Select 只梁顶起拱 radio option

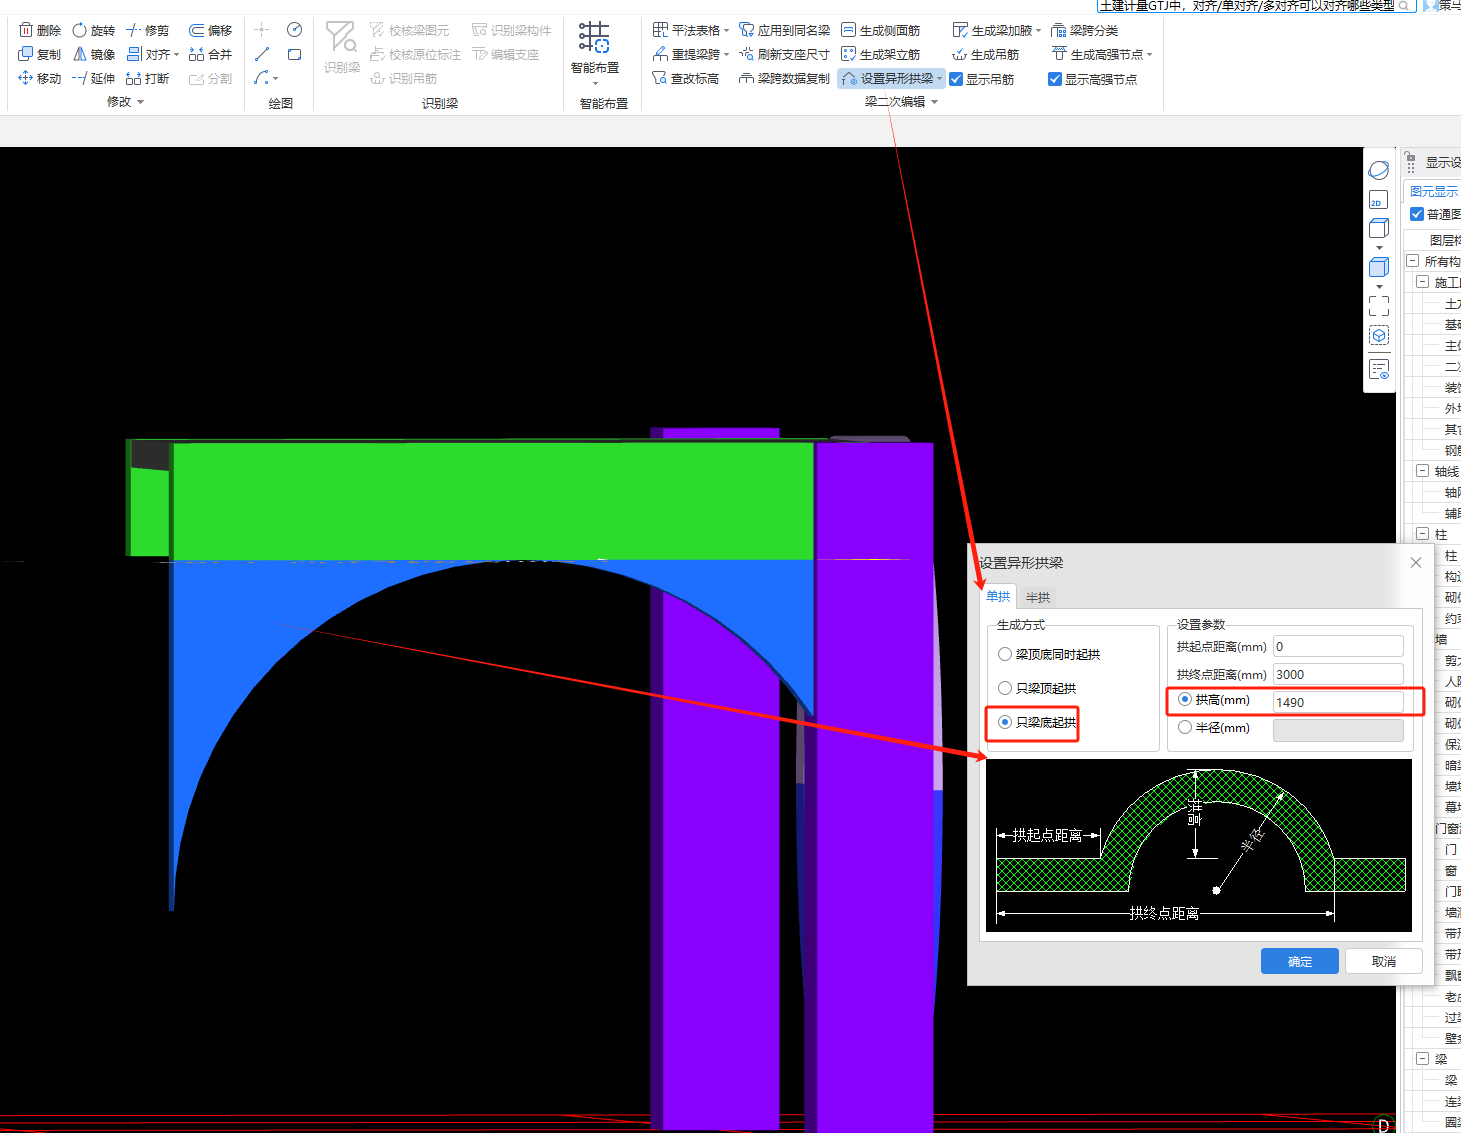1005,688
